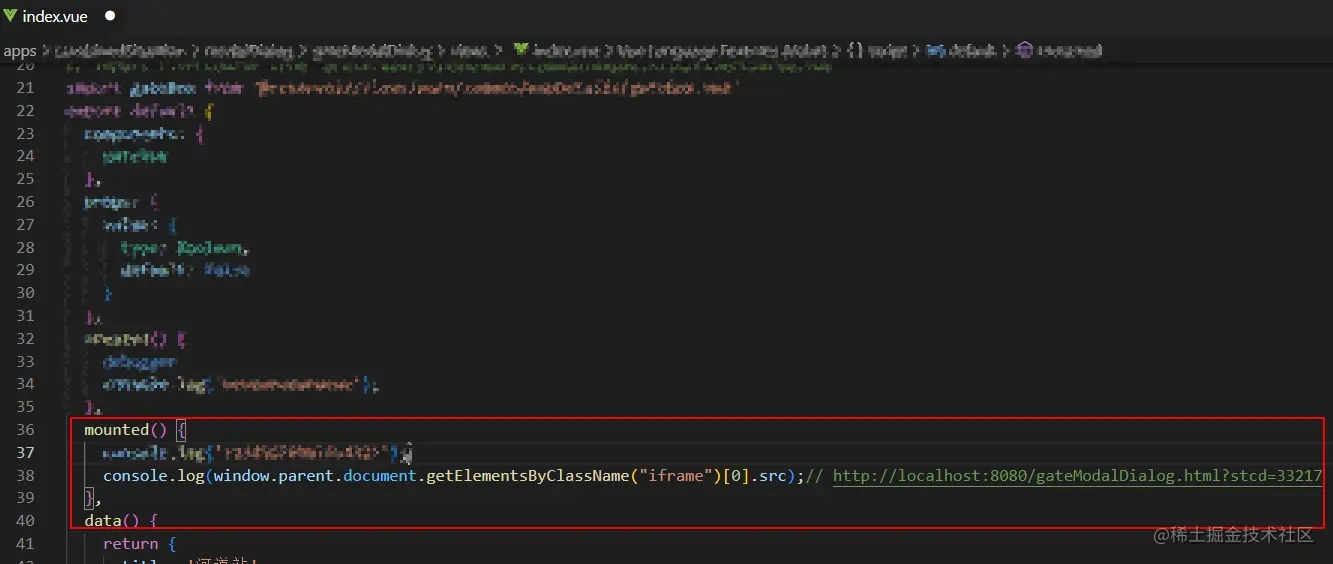Open the gateModalDialog breadcrumb segment

373,50
